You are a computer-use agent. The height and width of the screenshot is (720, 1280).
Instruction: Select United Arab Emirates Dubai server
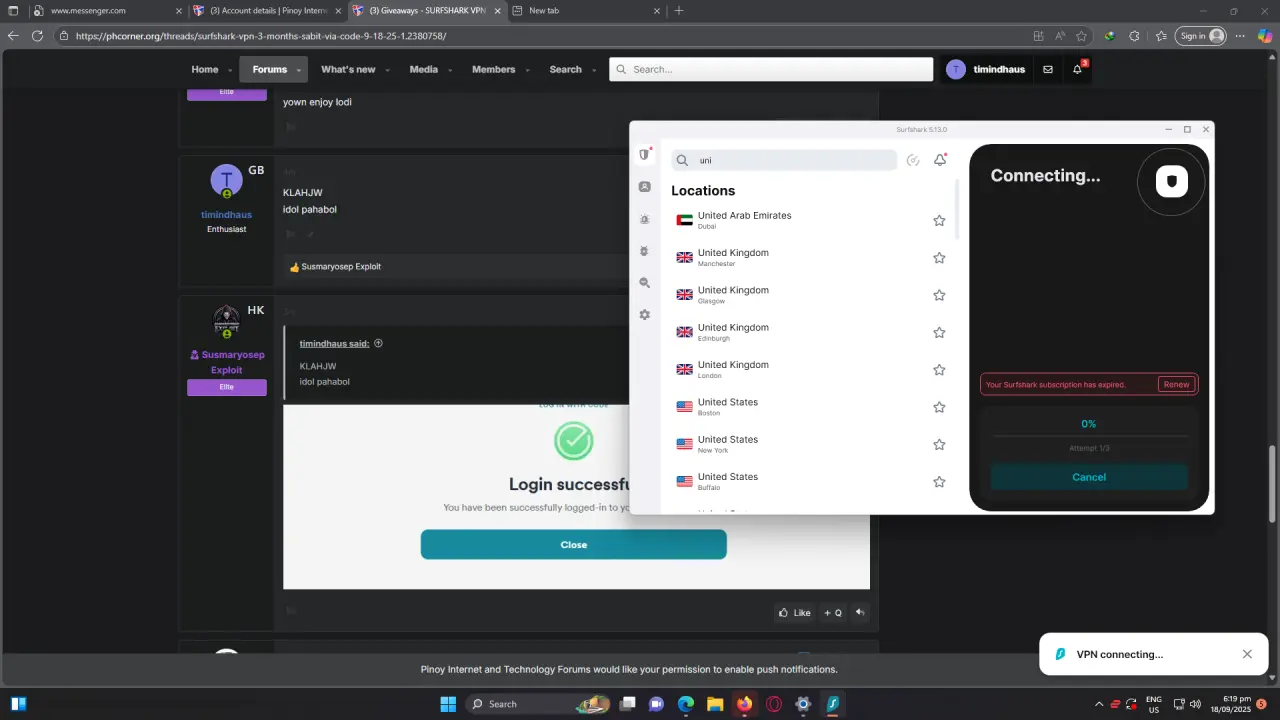pos(810,220)
